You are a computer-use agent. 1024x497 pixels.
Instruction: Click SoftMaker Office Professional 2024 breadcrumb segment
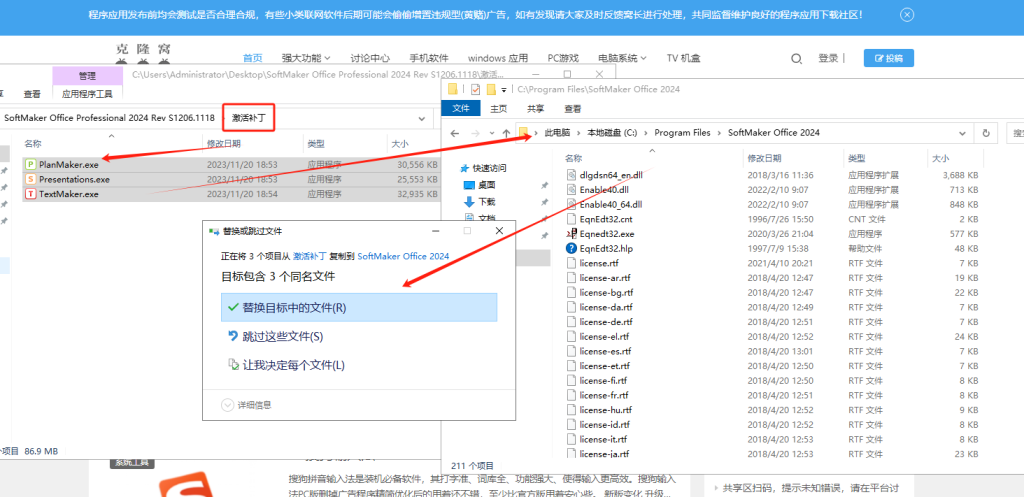(x=109, y=118)
